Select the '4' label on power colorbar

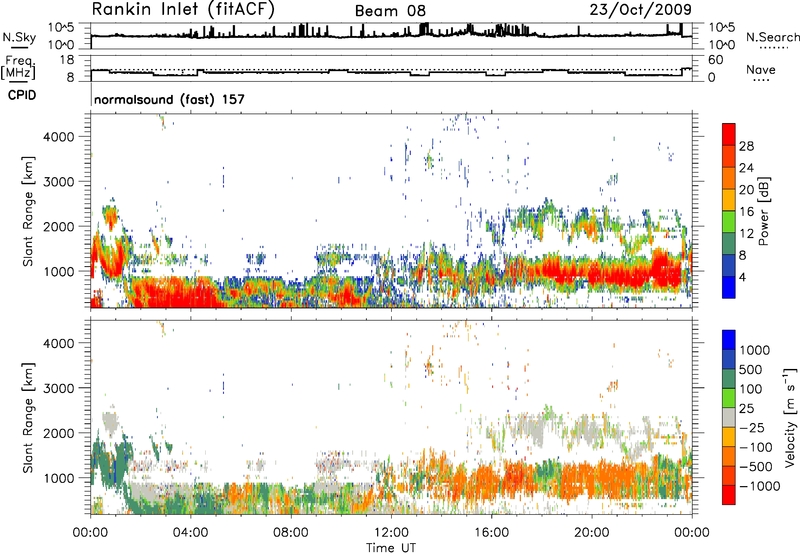(742, 277)
